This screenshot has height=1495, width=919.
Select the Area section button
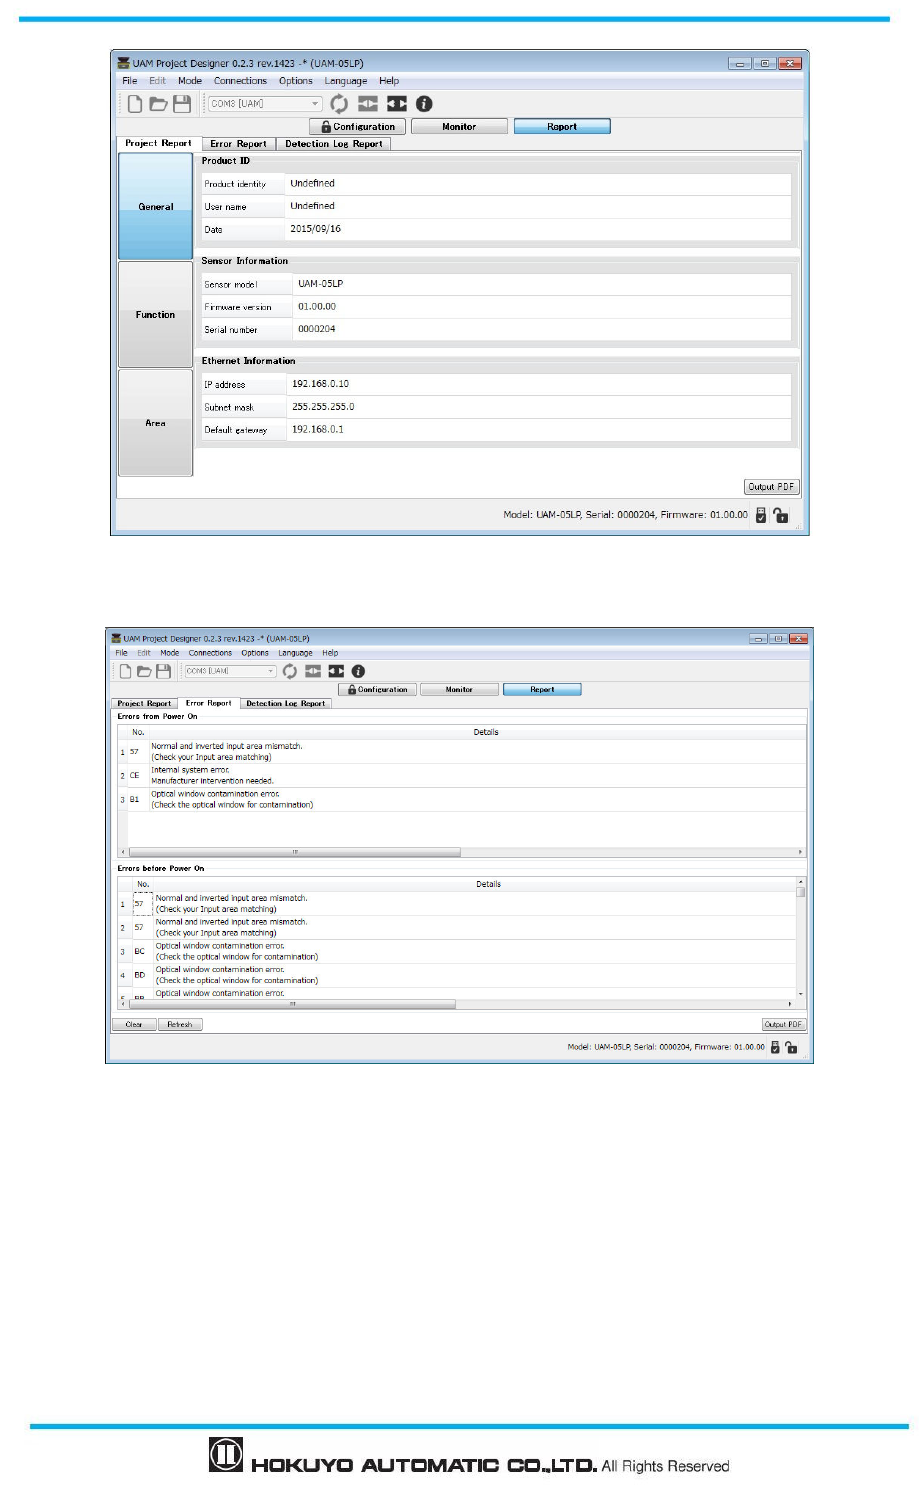coord(156,423)
